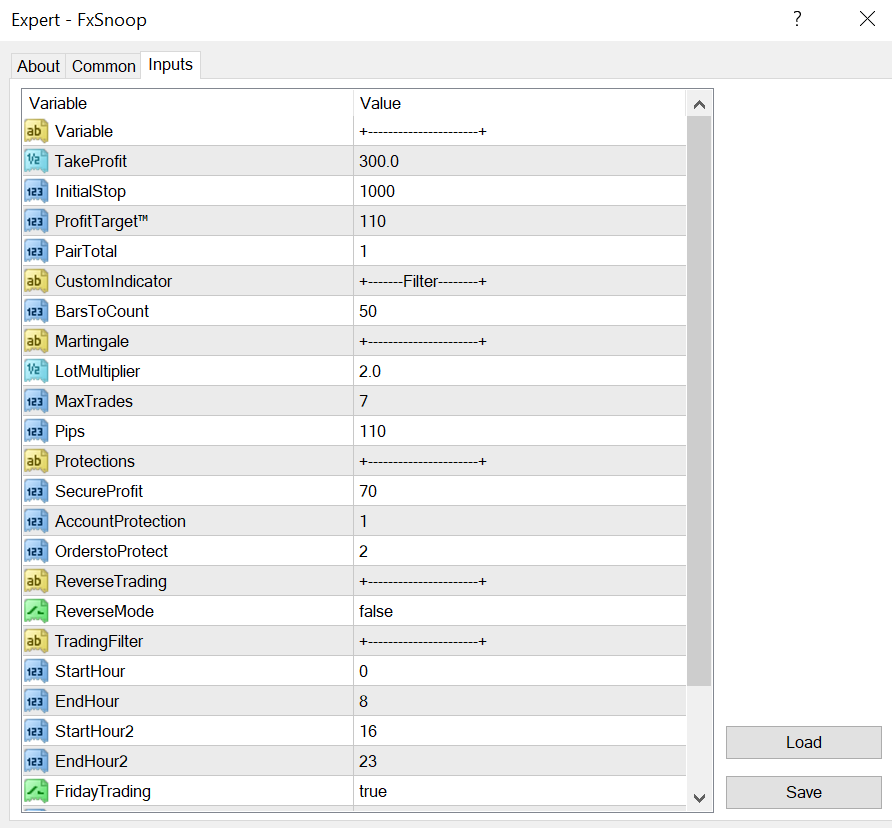Click the Protections string icon
Viewport: 892px width, 828px height.
(x=36, y=461)
